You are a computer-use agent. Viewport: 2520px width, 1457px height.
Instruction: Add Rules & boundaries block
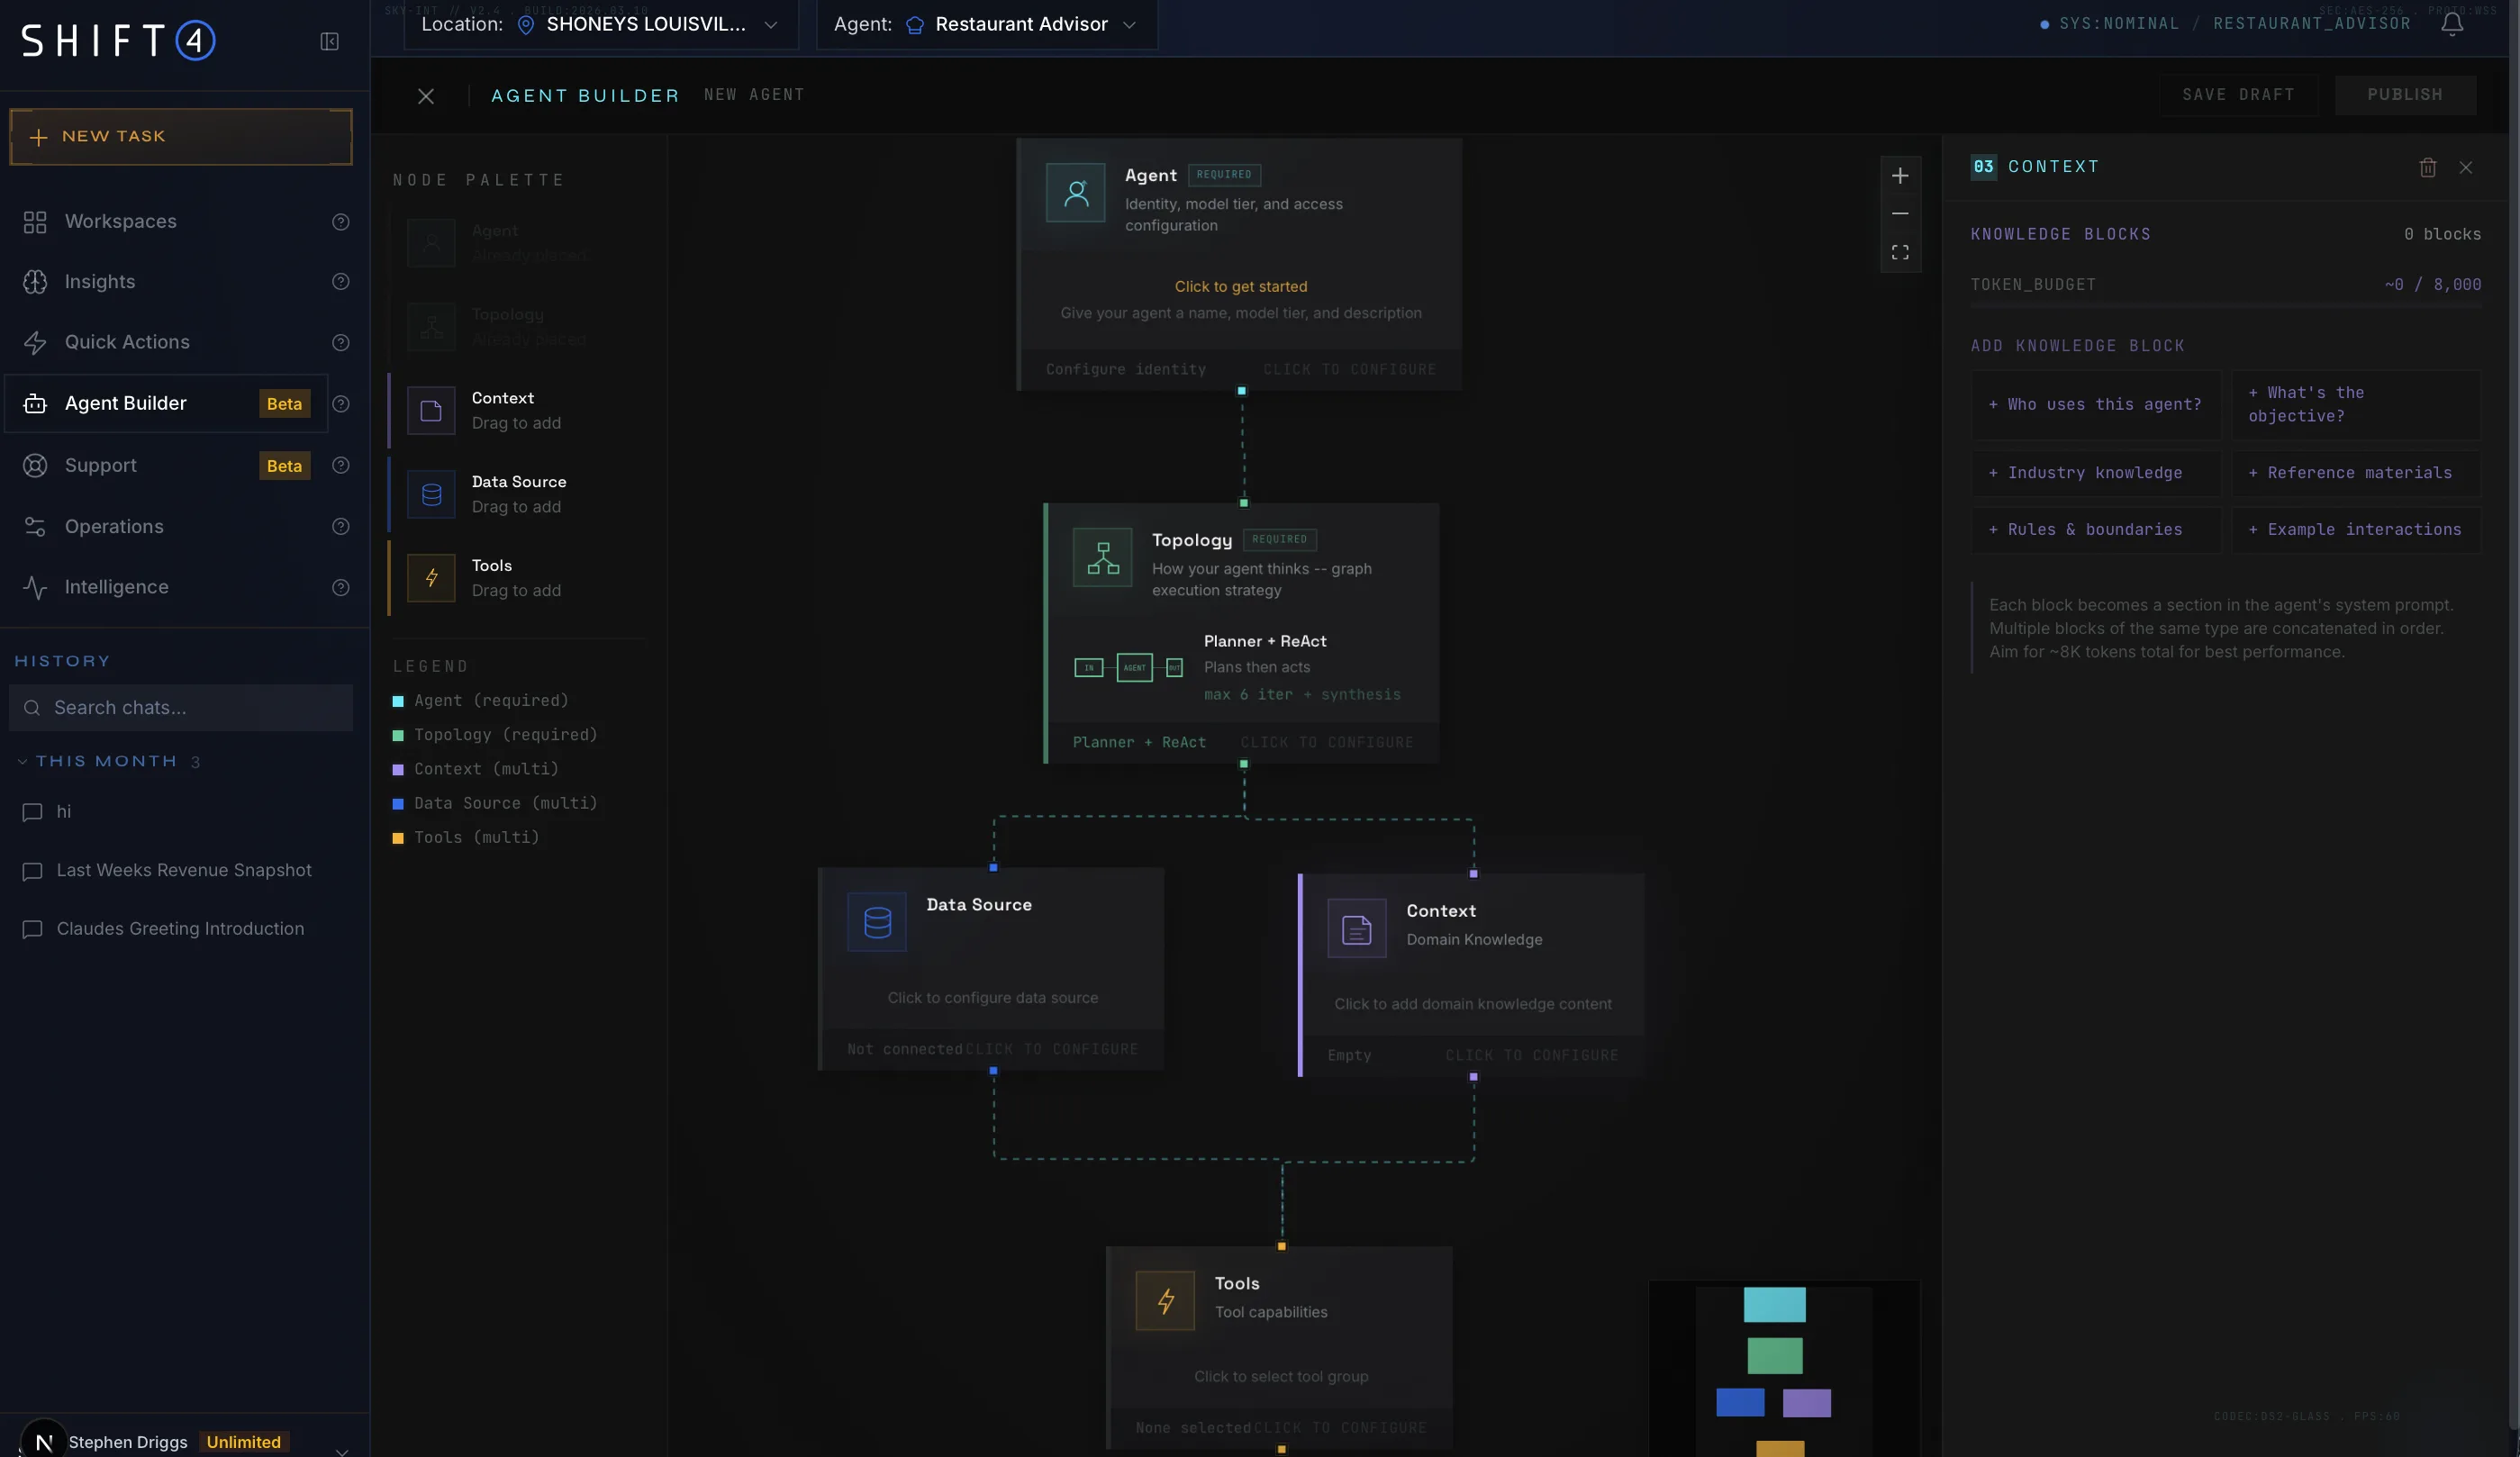coord(2096,530)
